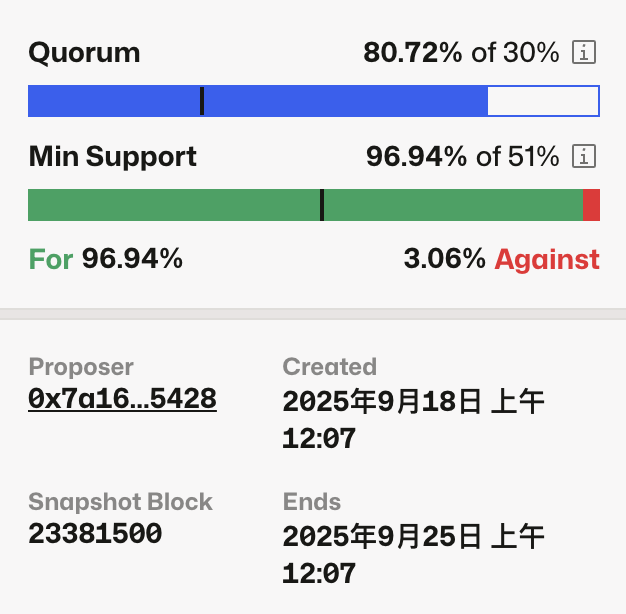Select the black threshold marker on Quorum bar

coord(202,101)
